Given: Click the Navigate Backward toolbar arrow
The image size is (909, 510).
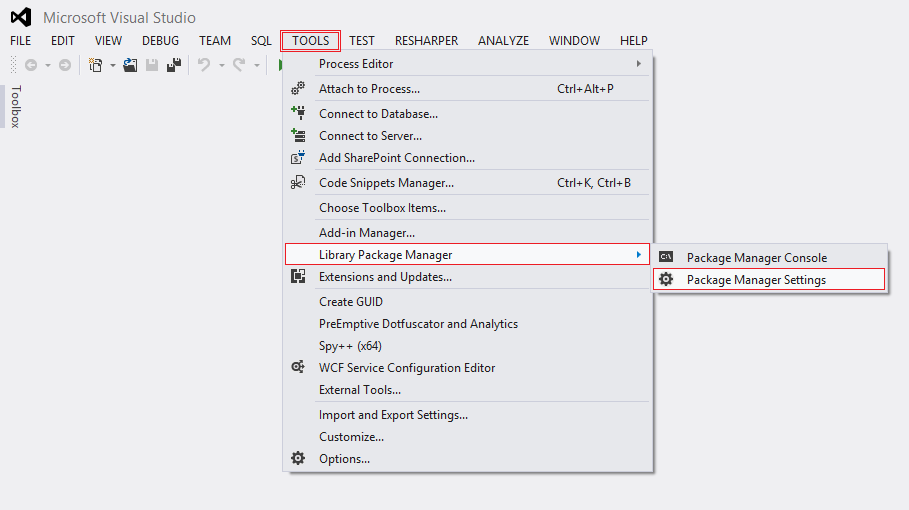Looking at the screenshot, I should [x=31, y=65].
